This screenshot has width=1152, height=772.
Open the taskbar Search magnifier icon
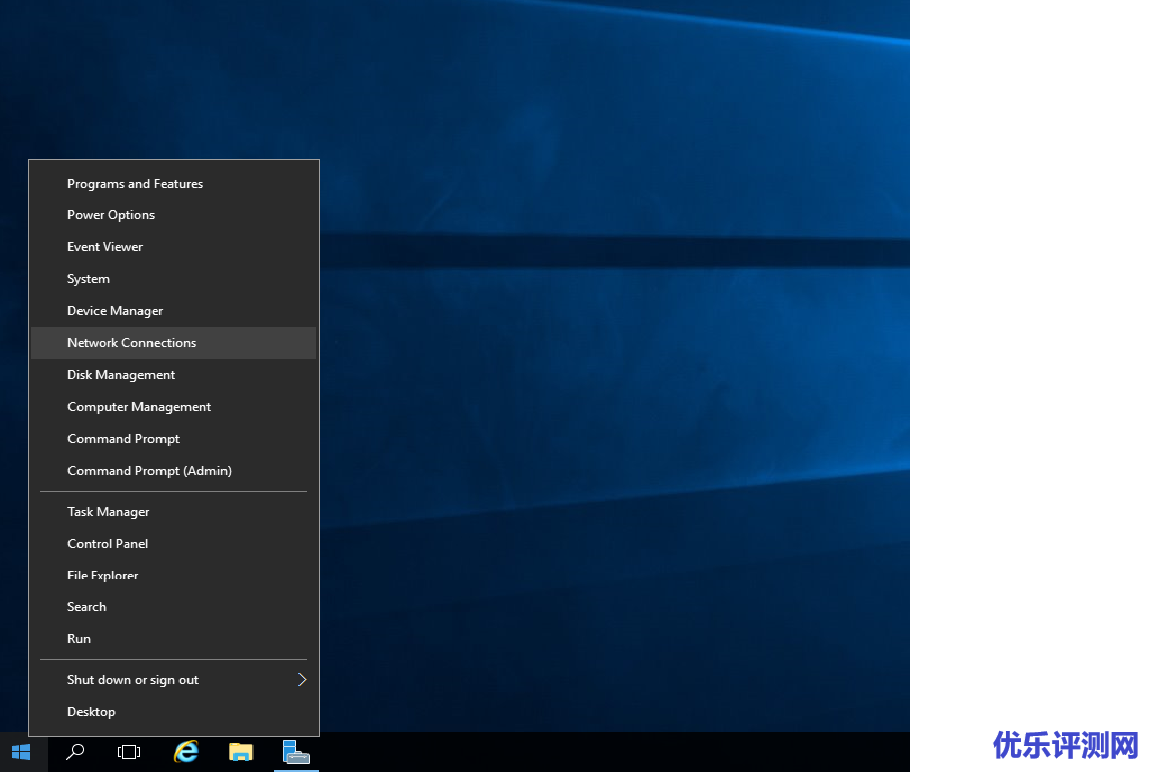pyautogui.click(x=75, y=752)
